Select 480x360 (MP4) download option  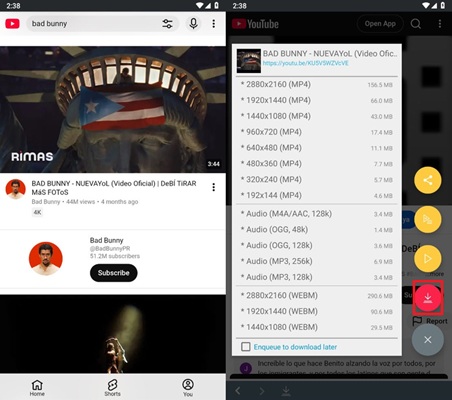point(317,164)
